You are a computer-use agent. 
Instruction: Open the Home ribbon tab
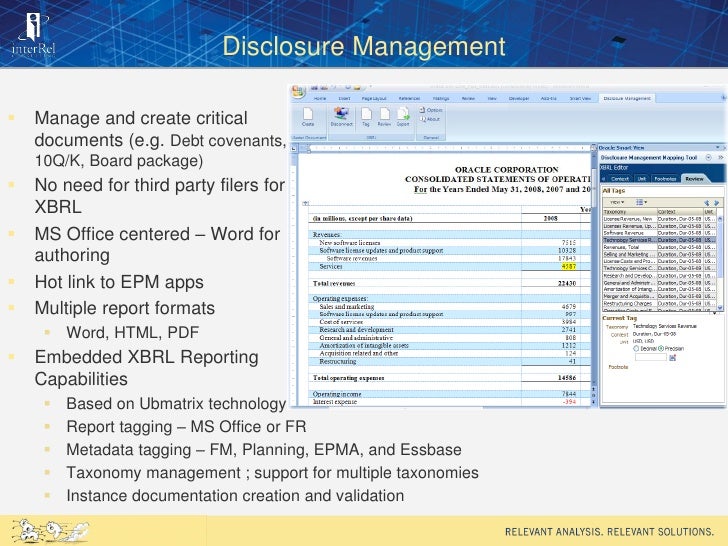320,98
